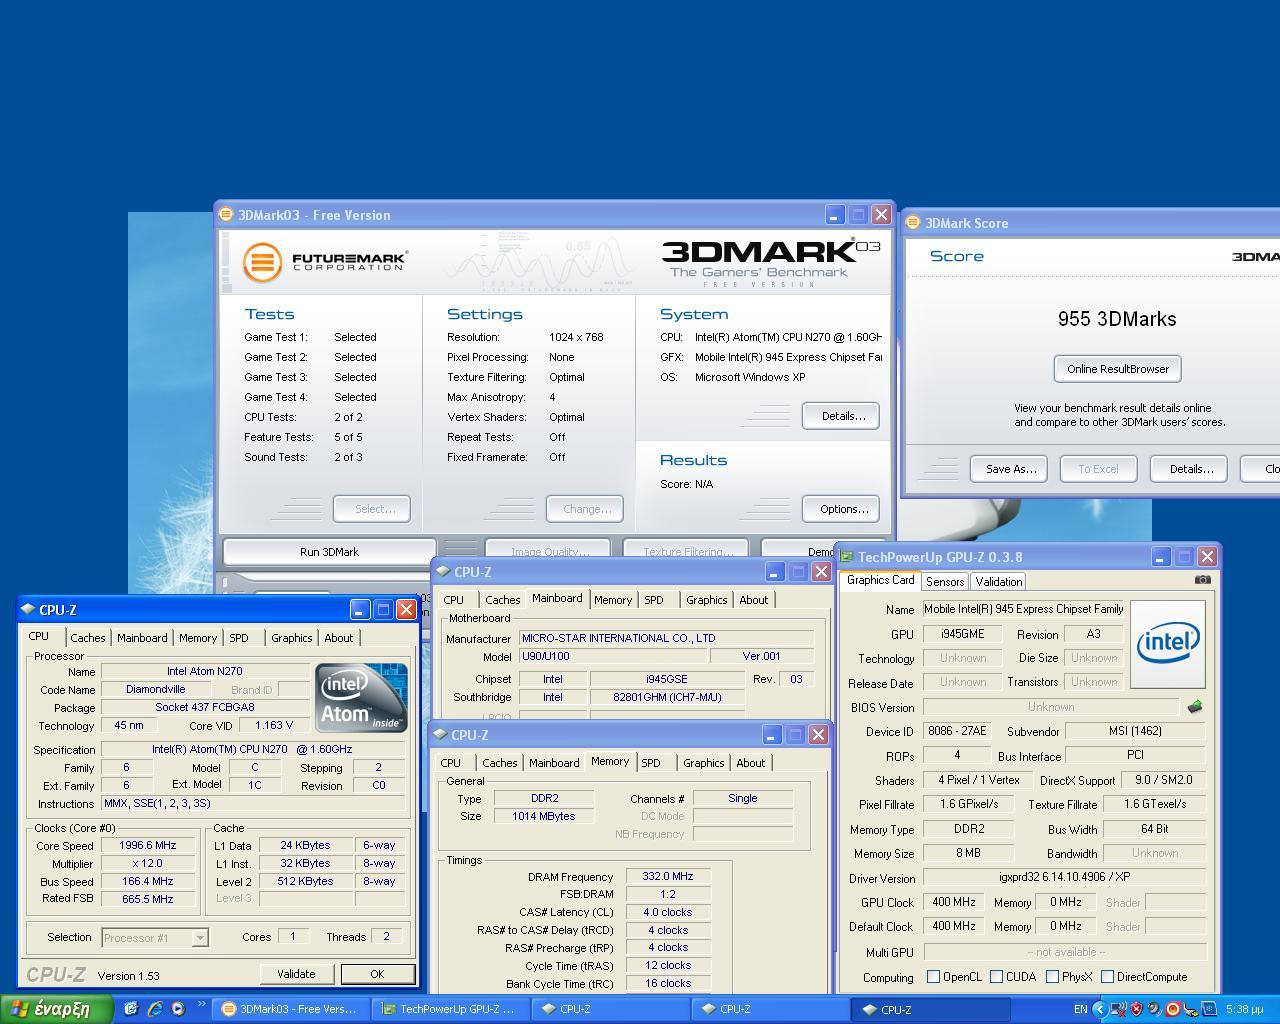Viewport: 1280px width, 1024px height.
Task: Open the Validation tab in GPU-Z
Action: [x=998, y=581]
